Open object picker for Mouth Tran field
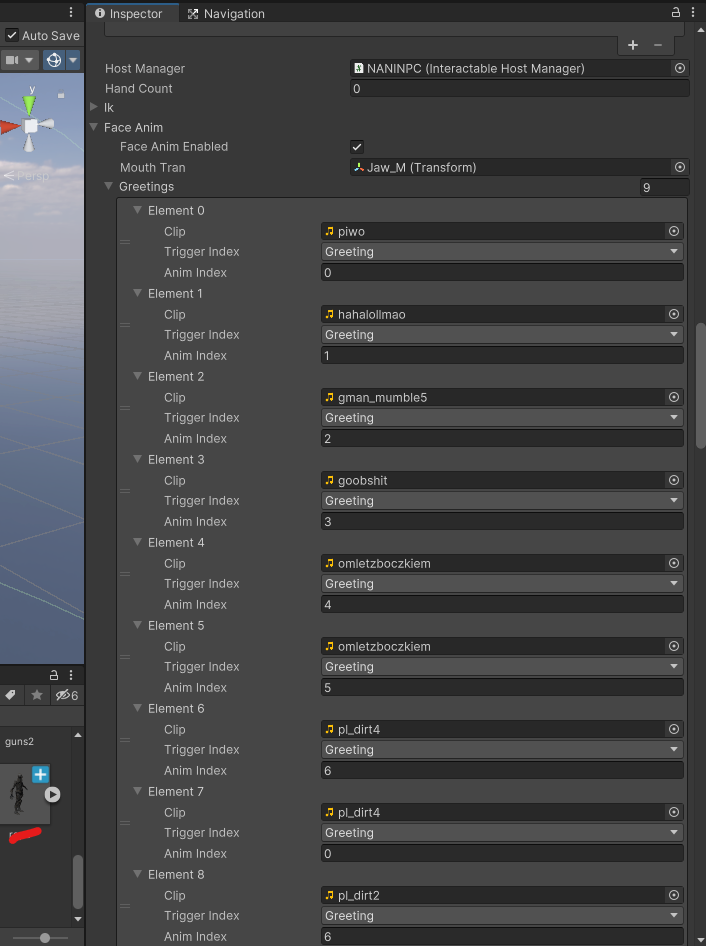706x946 pixels. click(x=679, y=167)
